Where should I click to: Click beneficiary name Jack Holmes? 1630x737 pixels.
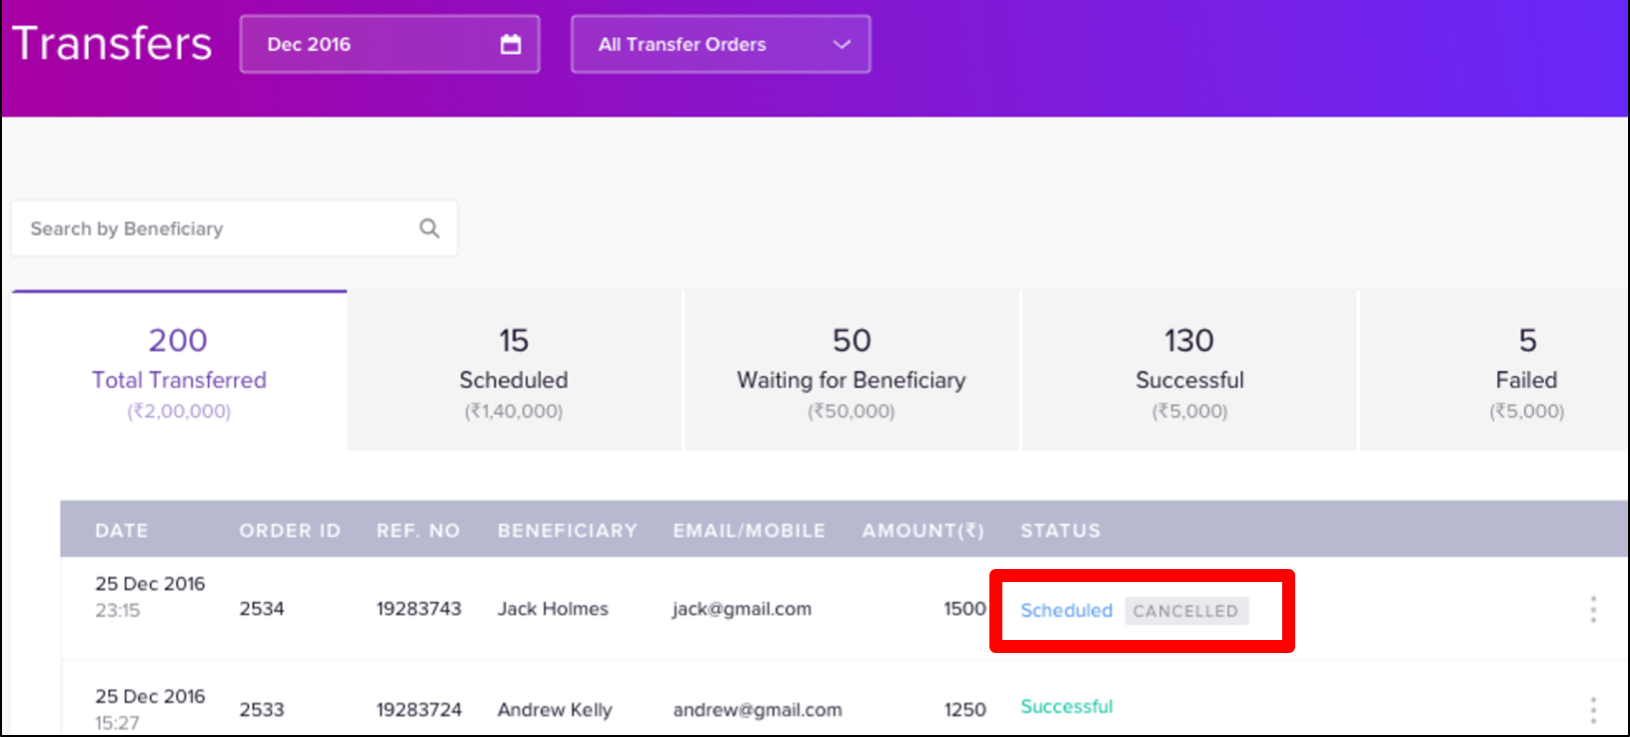553,609
